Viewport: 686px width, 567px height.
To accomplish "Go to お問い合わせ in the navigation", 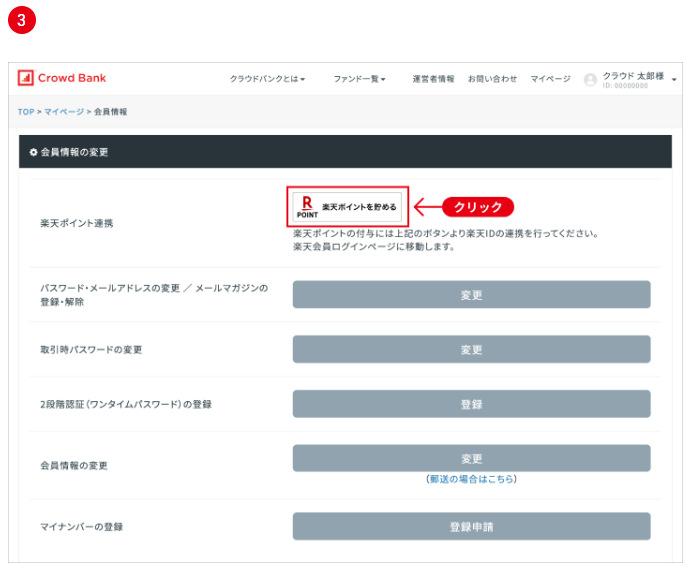I will [x=492, y=79].
